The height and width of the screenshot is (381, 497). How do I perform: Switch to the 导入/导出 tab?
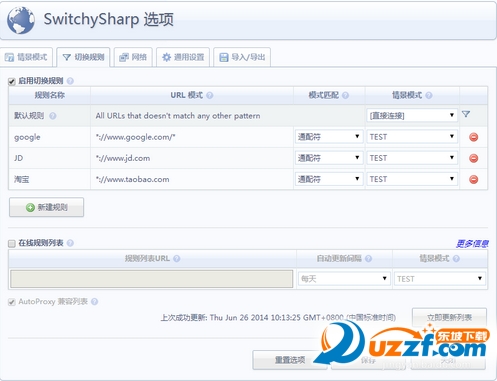click(x=242, y=57)
